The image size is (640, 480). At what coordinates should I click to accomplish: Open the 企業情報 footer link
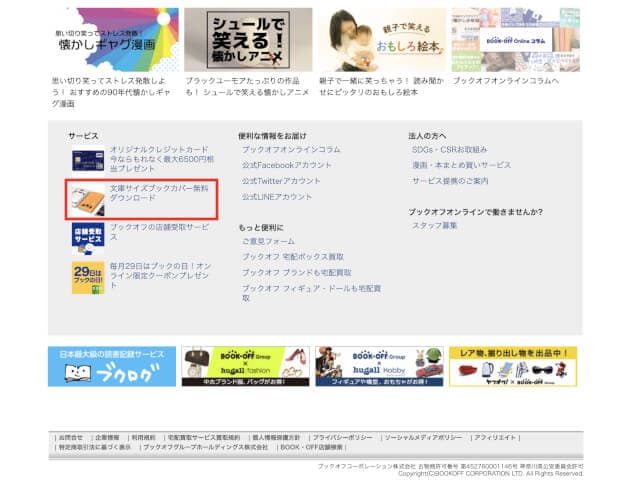[107, 438]
